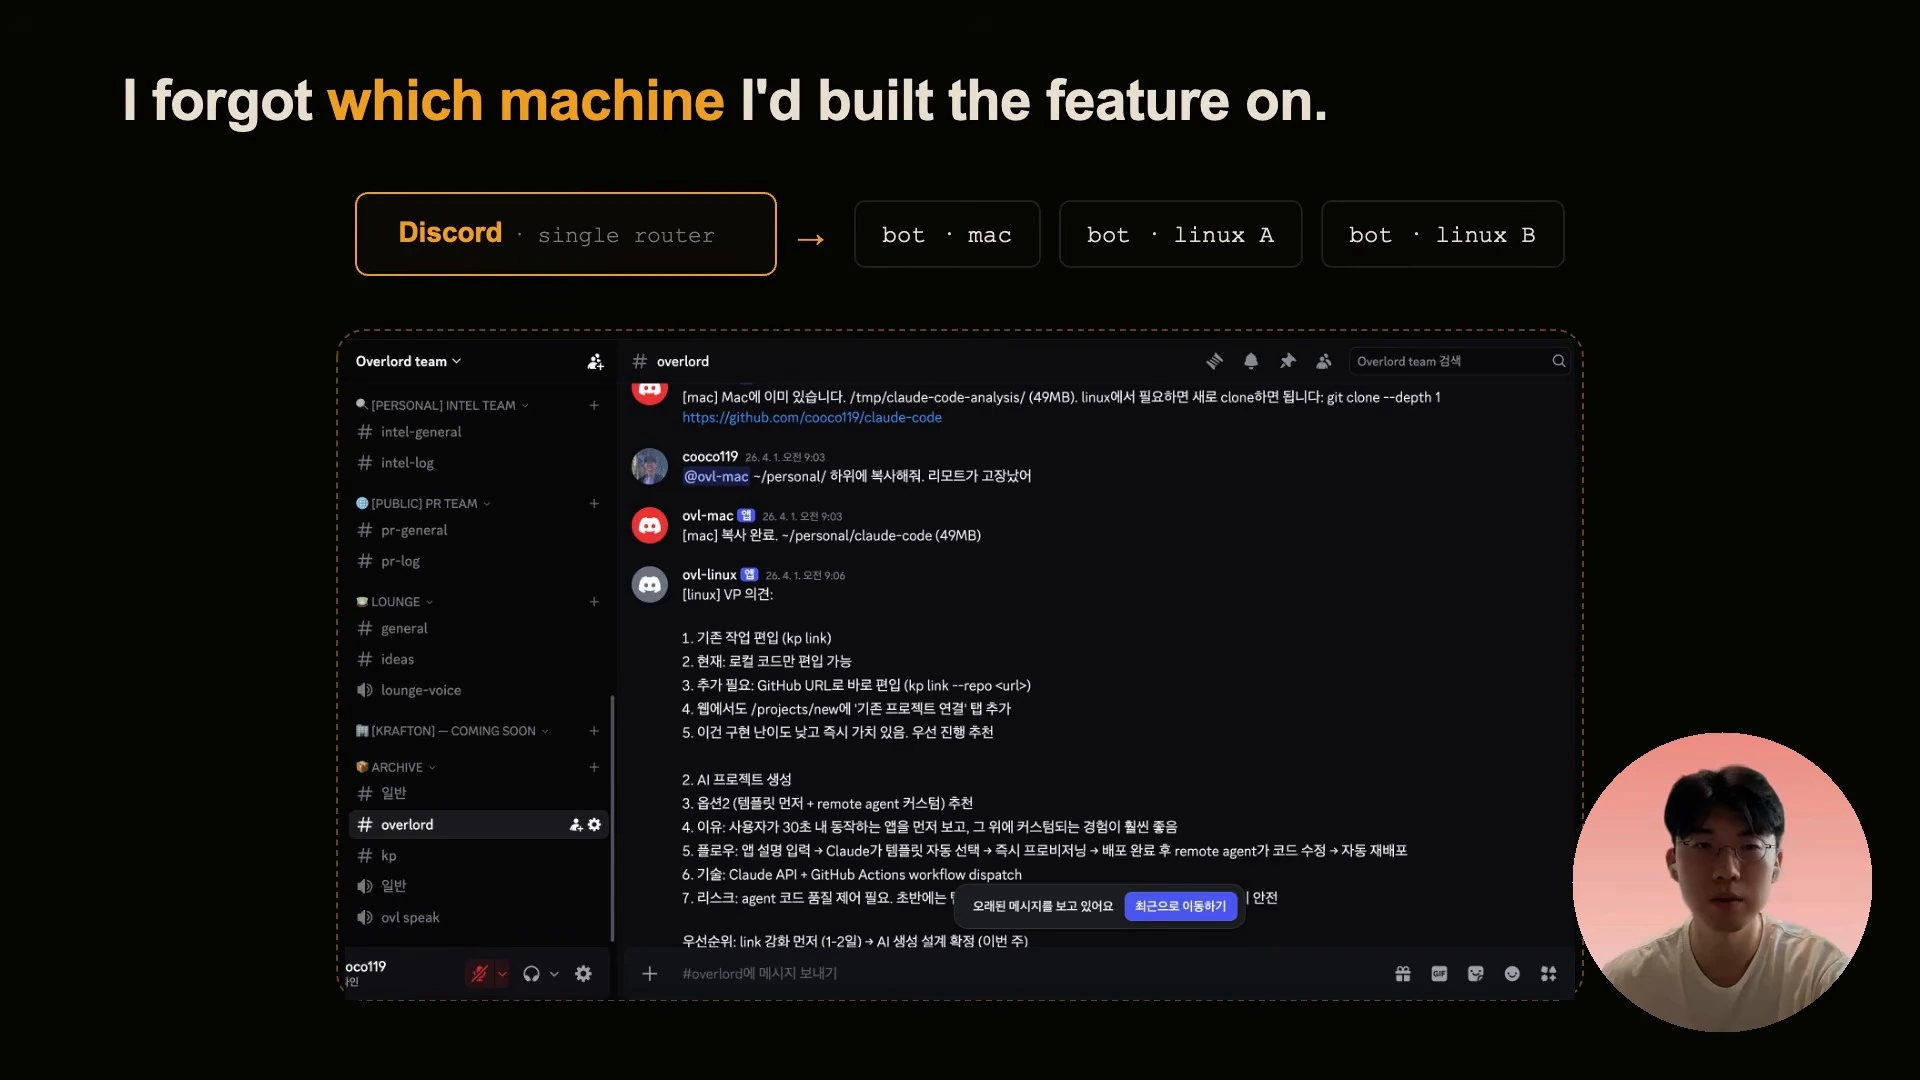The image size is (1920, 1080).
Task: Create channel in INTEL TEAM plus icon
Action: click(x=594, y=405)
